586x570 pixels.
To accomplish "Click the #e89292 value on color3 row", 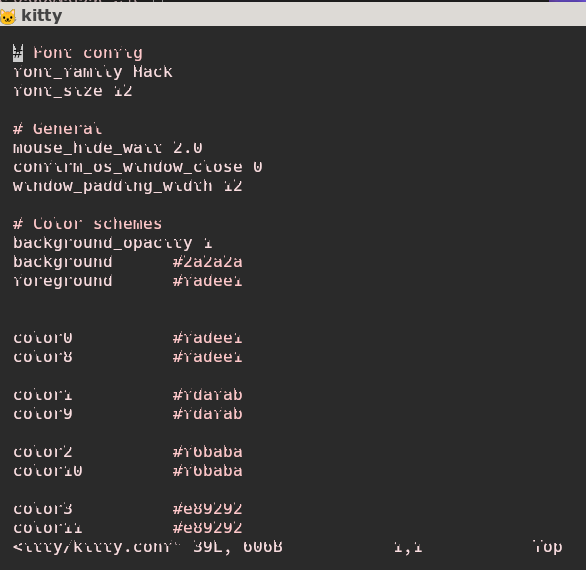I will coord(207,509).
